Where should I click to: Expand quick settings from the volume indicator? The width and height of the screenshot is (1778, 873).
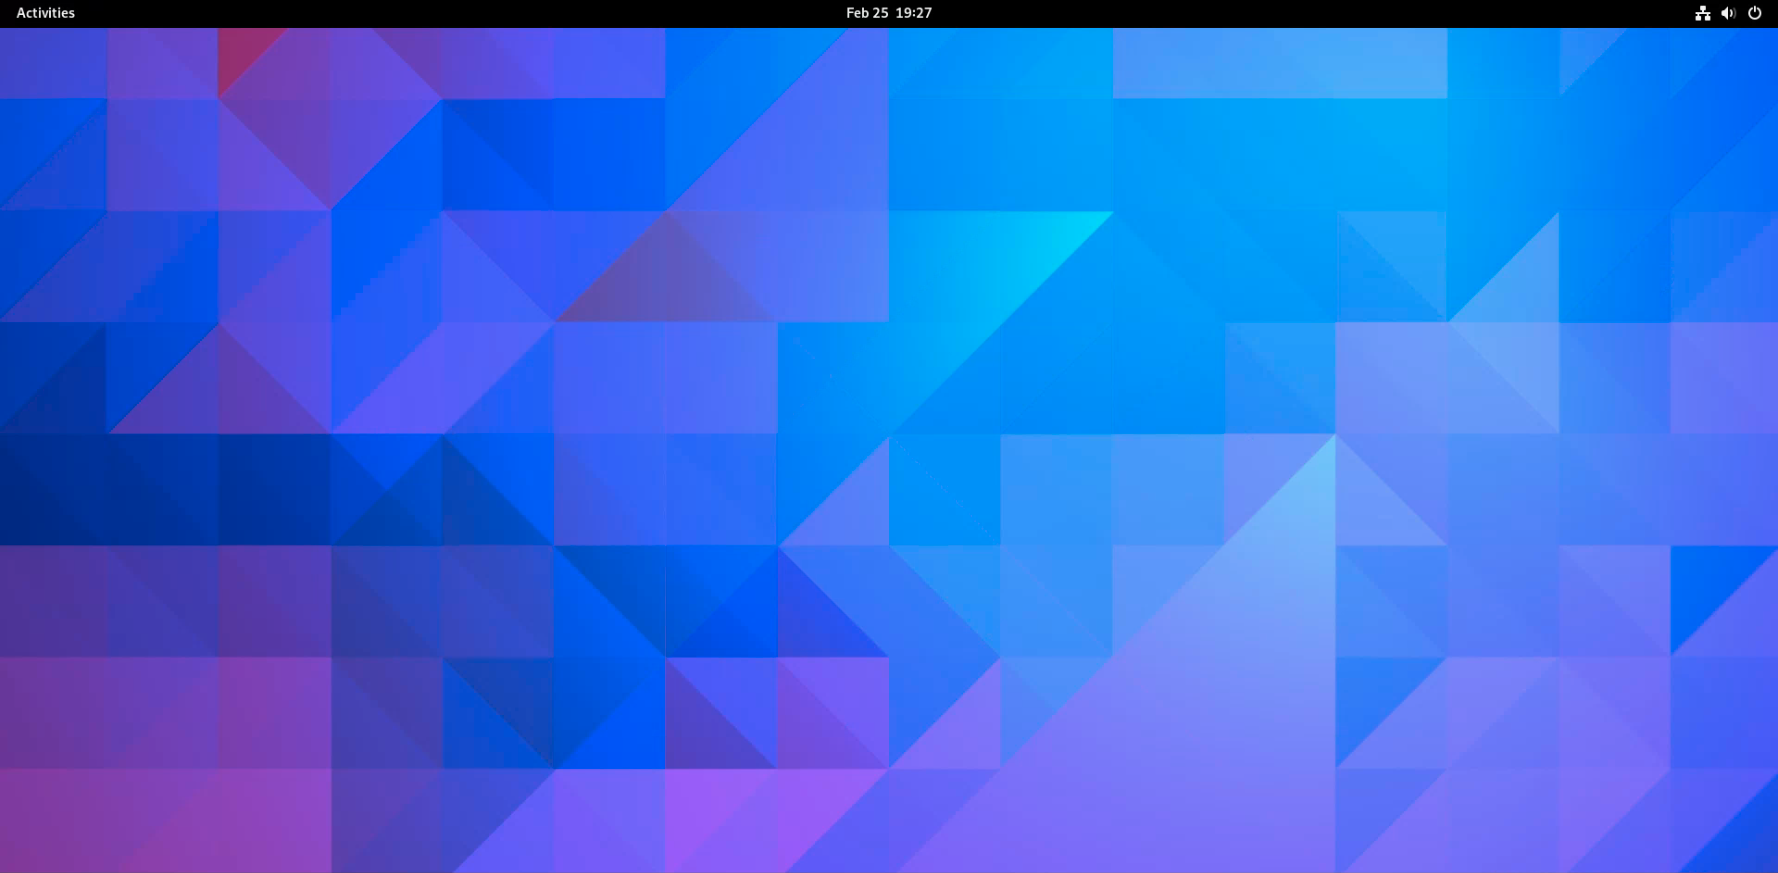pyautogui.click(x=1728, y=13)
